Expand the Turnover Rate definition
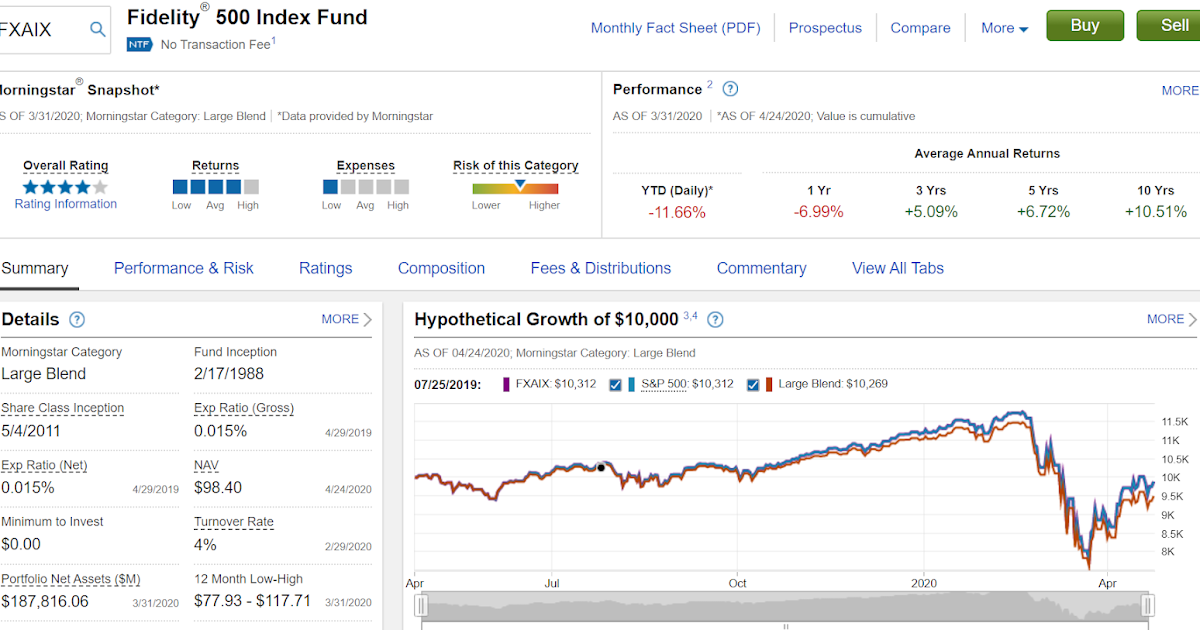This screenshot has height=630, width=1200. click(x=233, y=521)
